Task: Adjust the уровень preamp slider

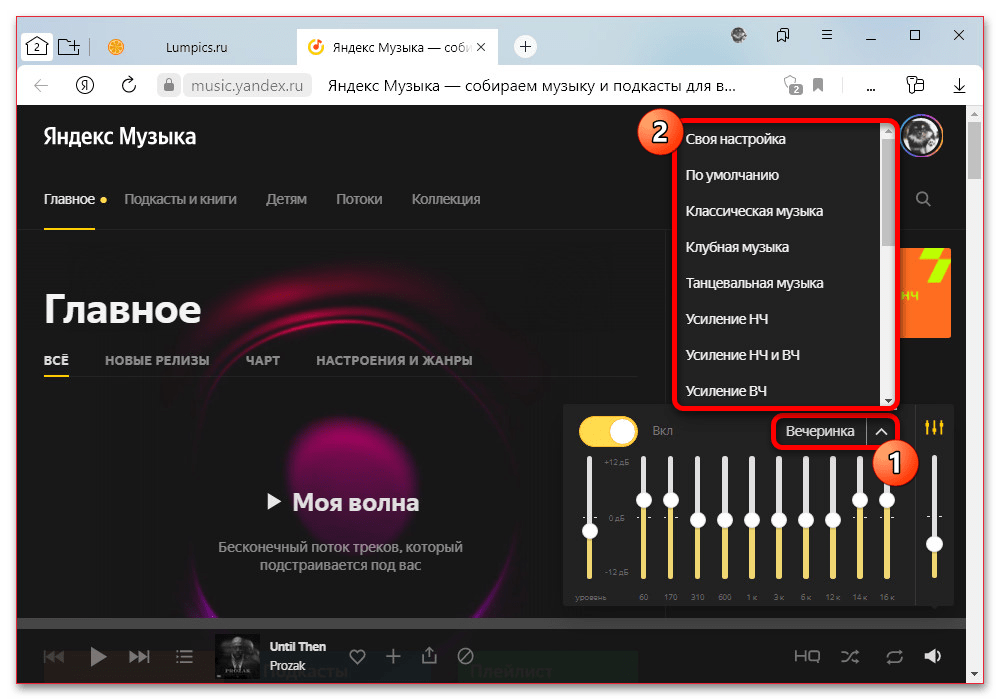Action: 590,530
